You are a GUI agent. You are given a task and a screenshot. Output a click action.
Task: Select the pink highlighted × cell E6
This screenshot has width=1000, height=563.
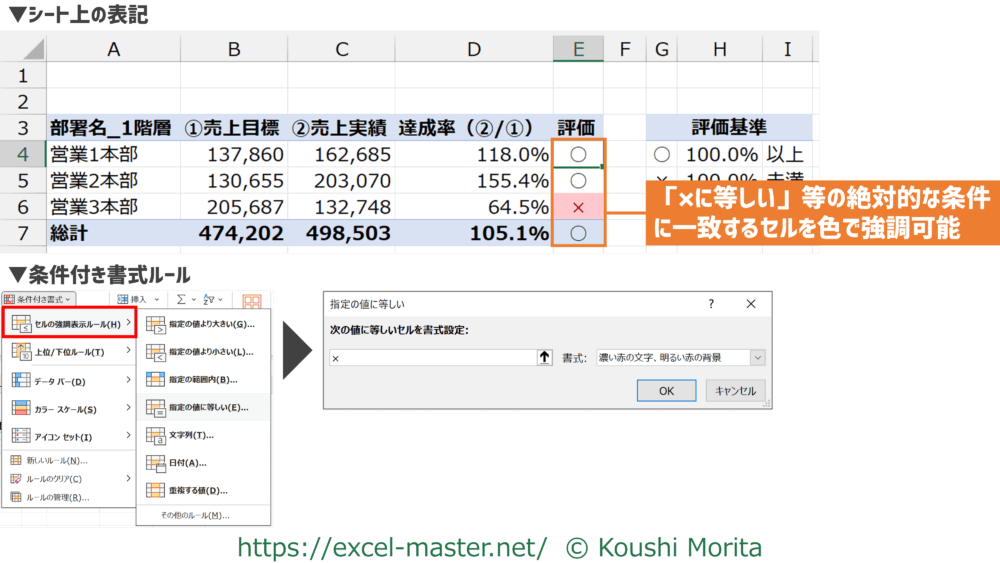click(577, 208)
